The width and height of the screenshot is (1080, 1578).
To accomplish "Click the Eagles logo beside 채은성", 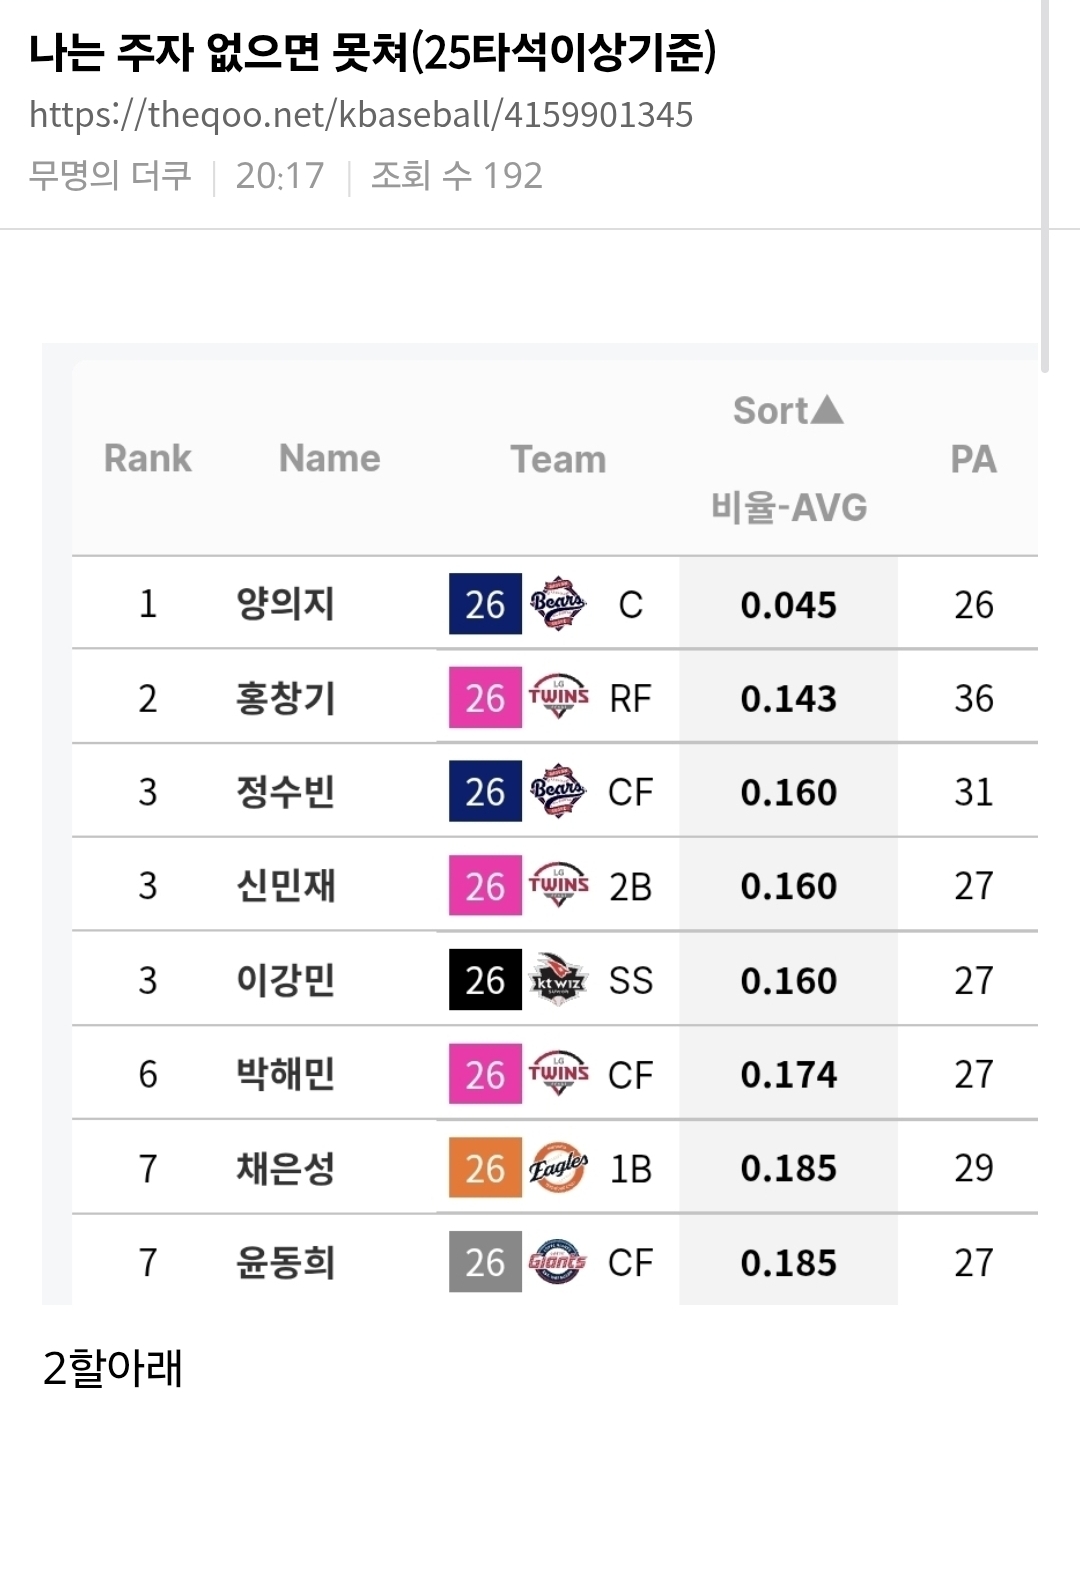I will coord(558,1168).
